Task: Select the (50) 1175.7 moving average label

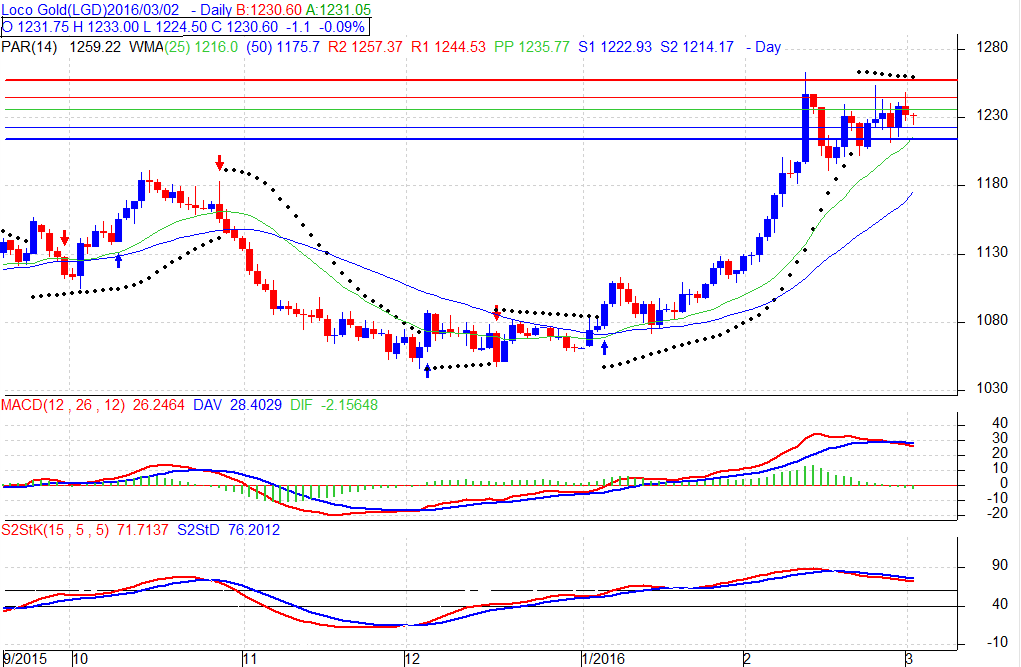Action: point(283,47)
